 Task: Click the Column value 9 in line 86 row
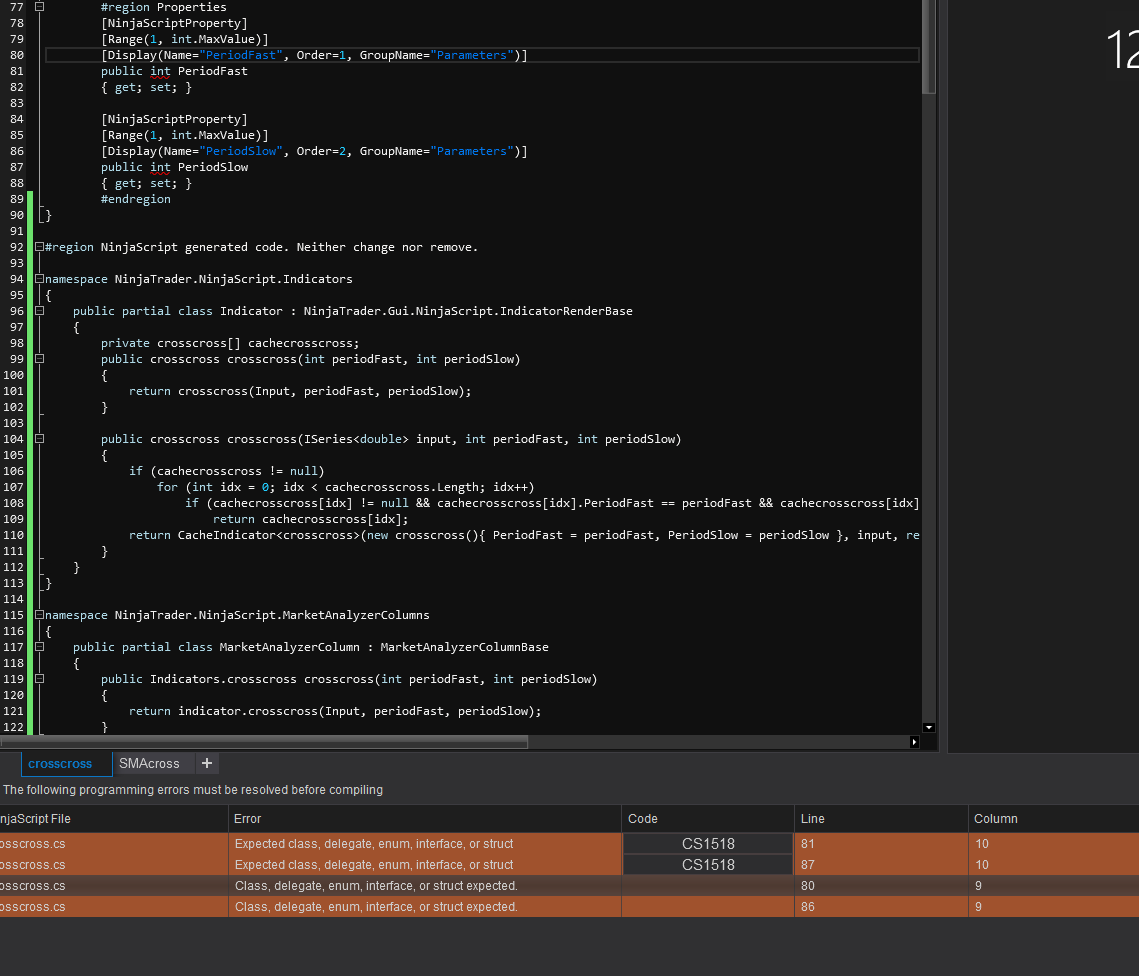978,907
